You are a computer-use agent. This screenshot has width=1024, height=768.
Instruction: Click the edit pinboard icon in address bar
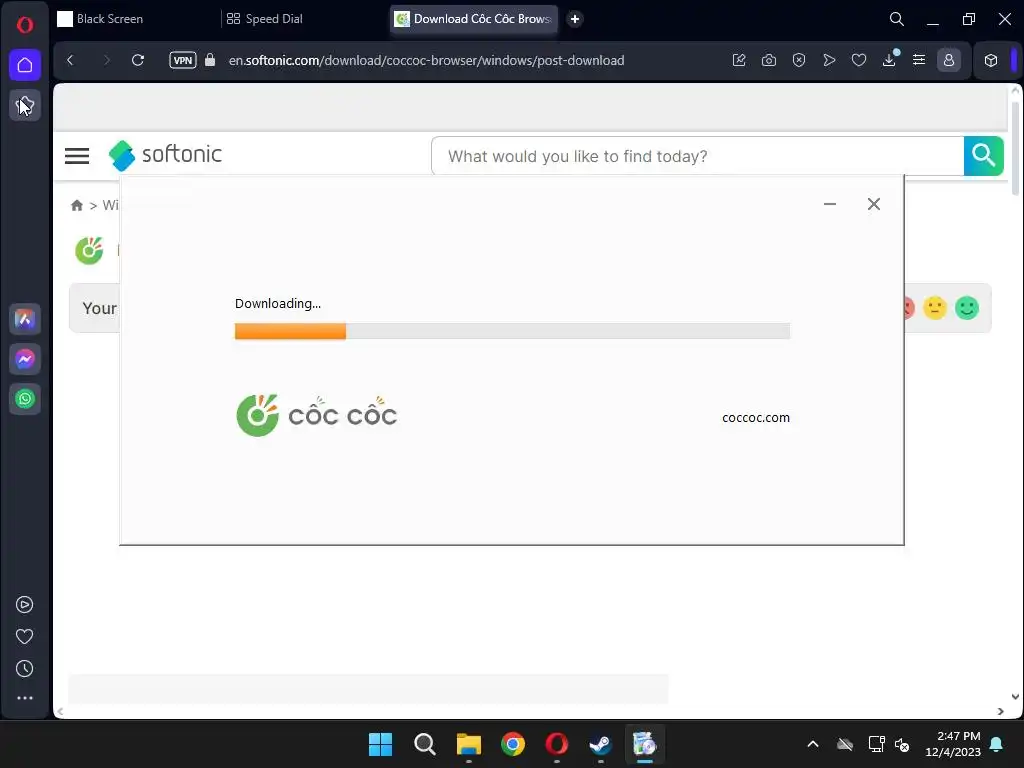tap(739, 60)
